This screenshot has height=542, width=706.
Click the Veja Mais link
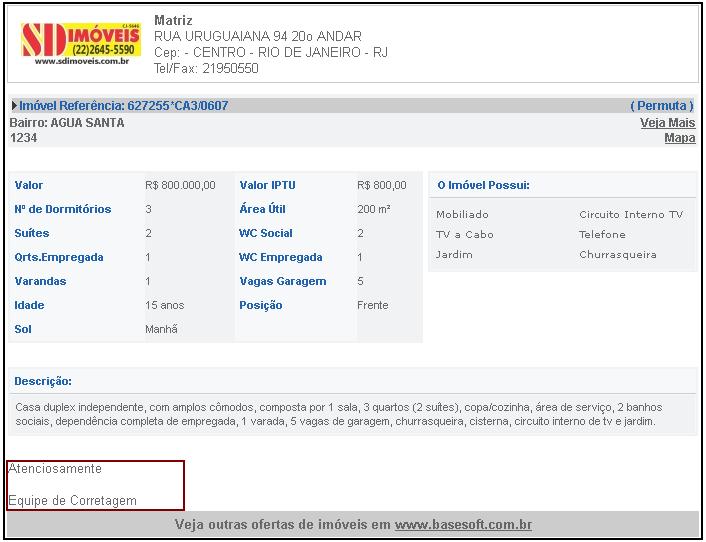pyautogui.click(x=667, y=123)
